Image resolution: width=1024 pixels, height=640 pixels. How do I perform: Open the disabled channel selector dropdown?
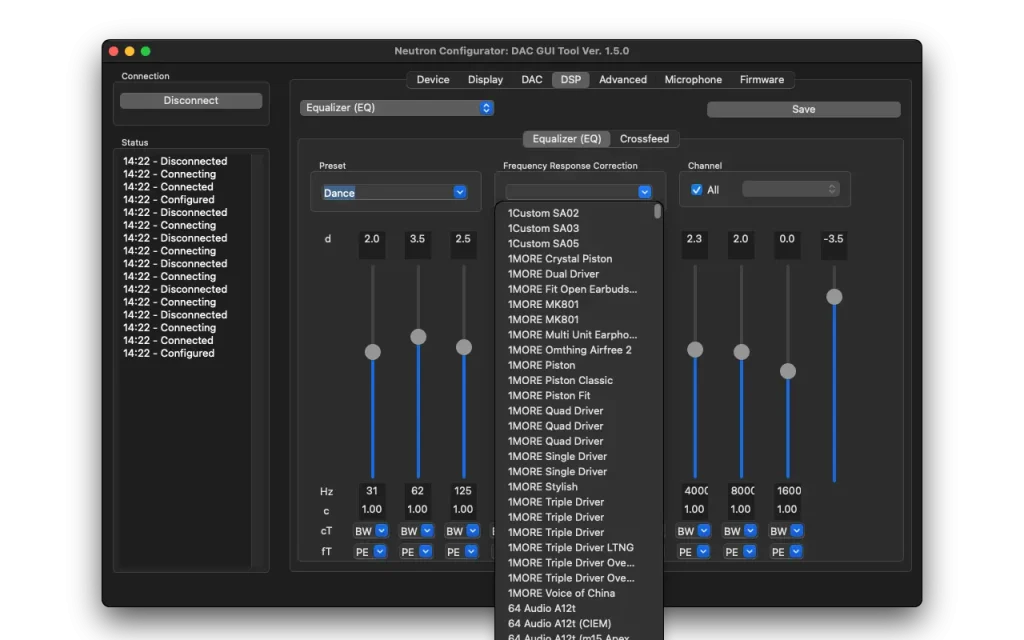click(x=790, y=189)
